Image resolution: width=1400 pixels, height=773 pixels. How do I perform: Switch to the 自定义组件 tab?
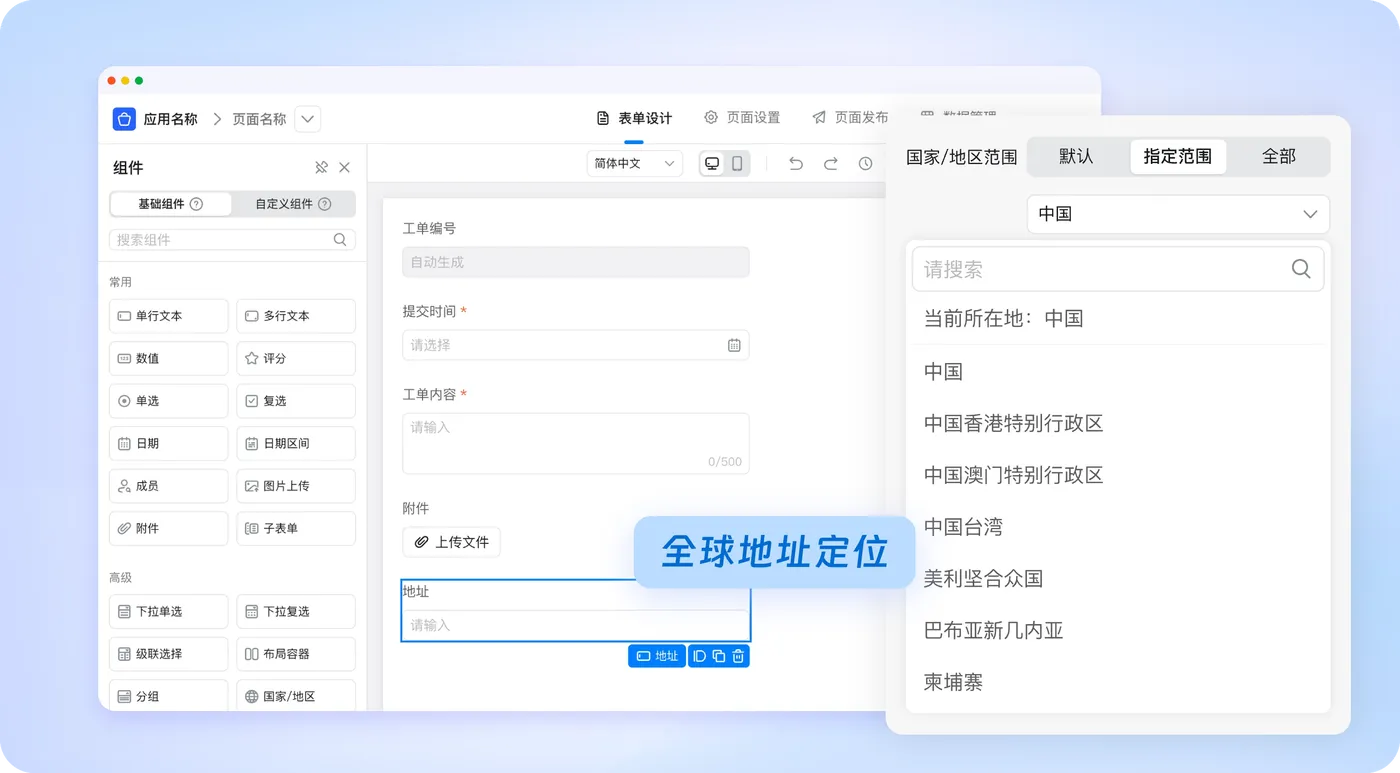[x=293, y=204]
